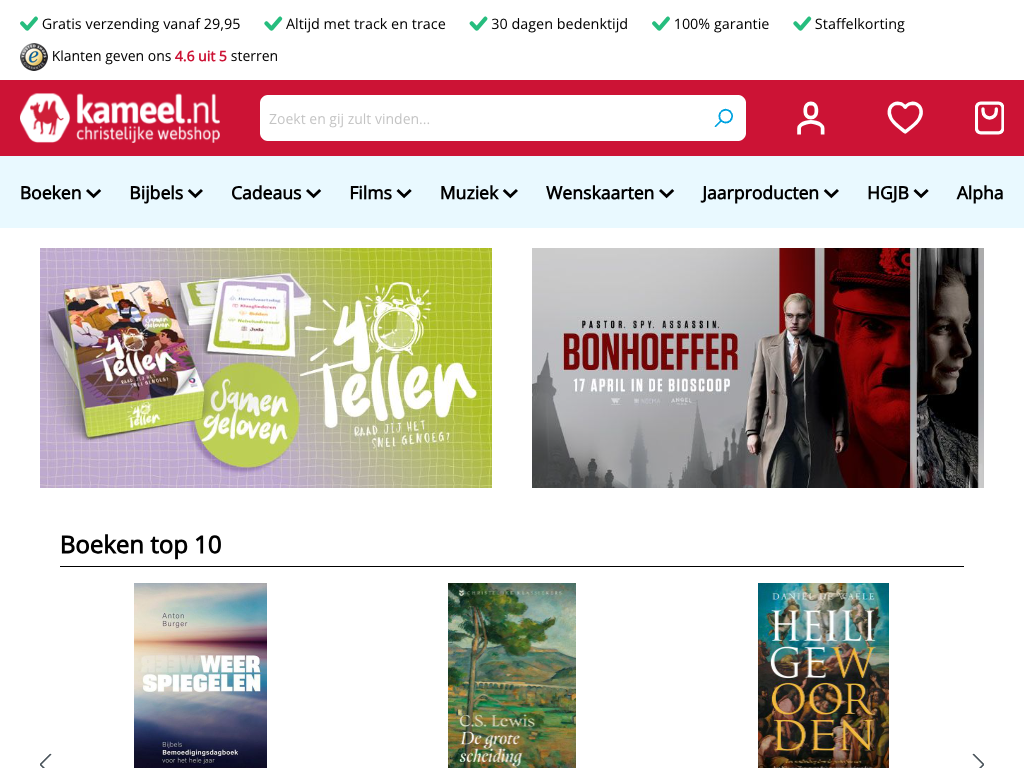The height and width of the screenshot is (768, 1024).
Task: Open the user account icon
Action: (810, 118)
